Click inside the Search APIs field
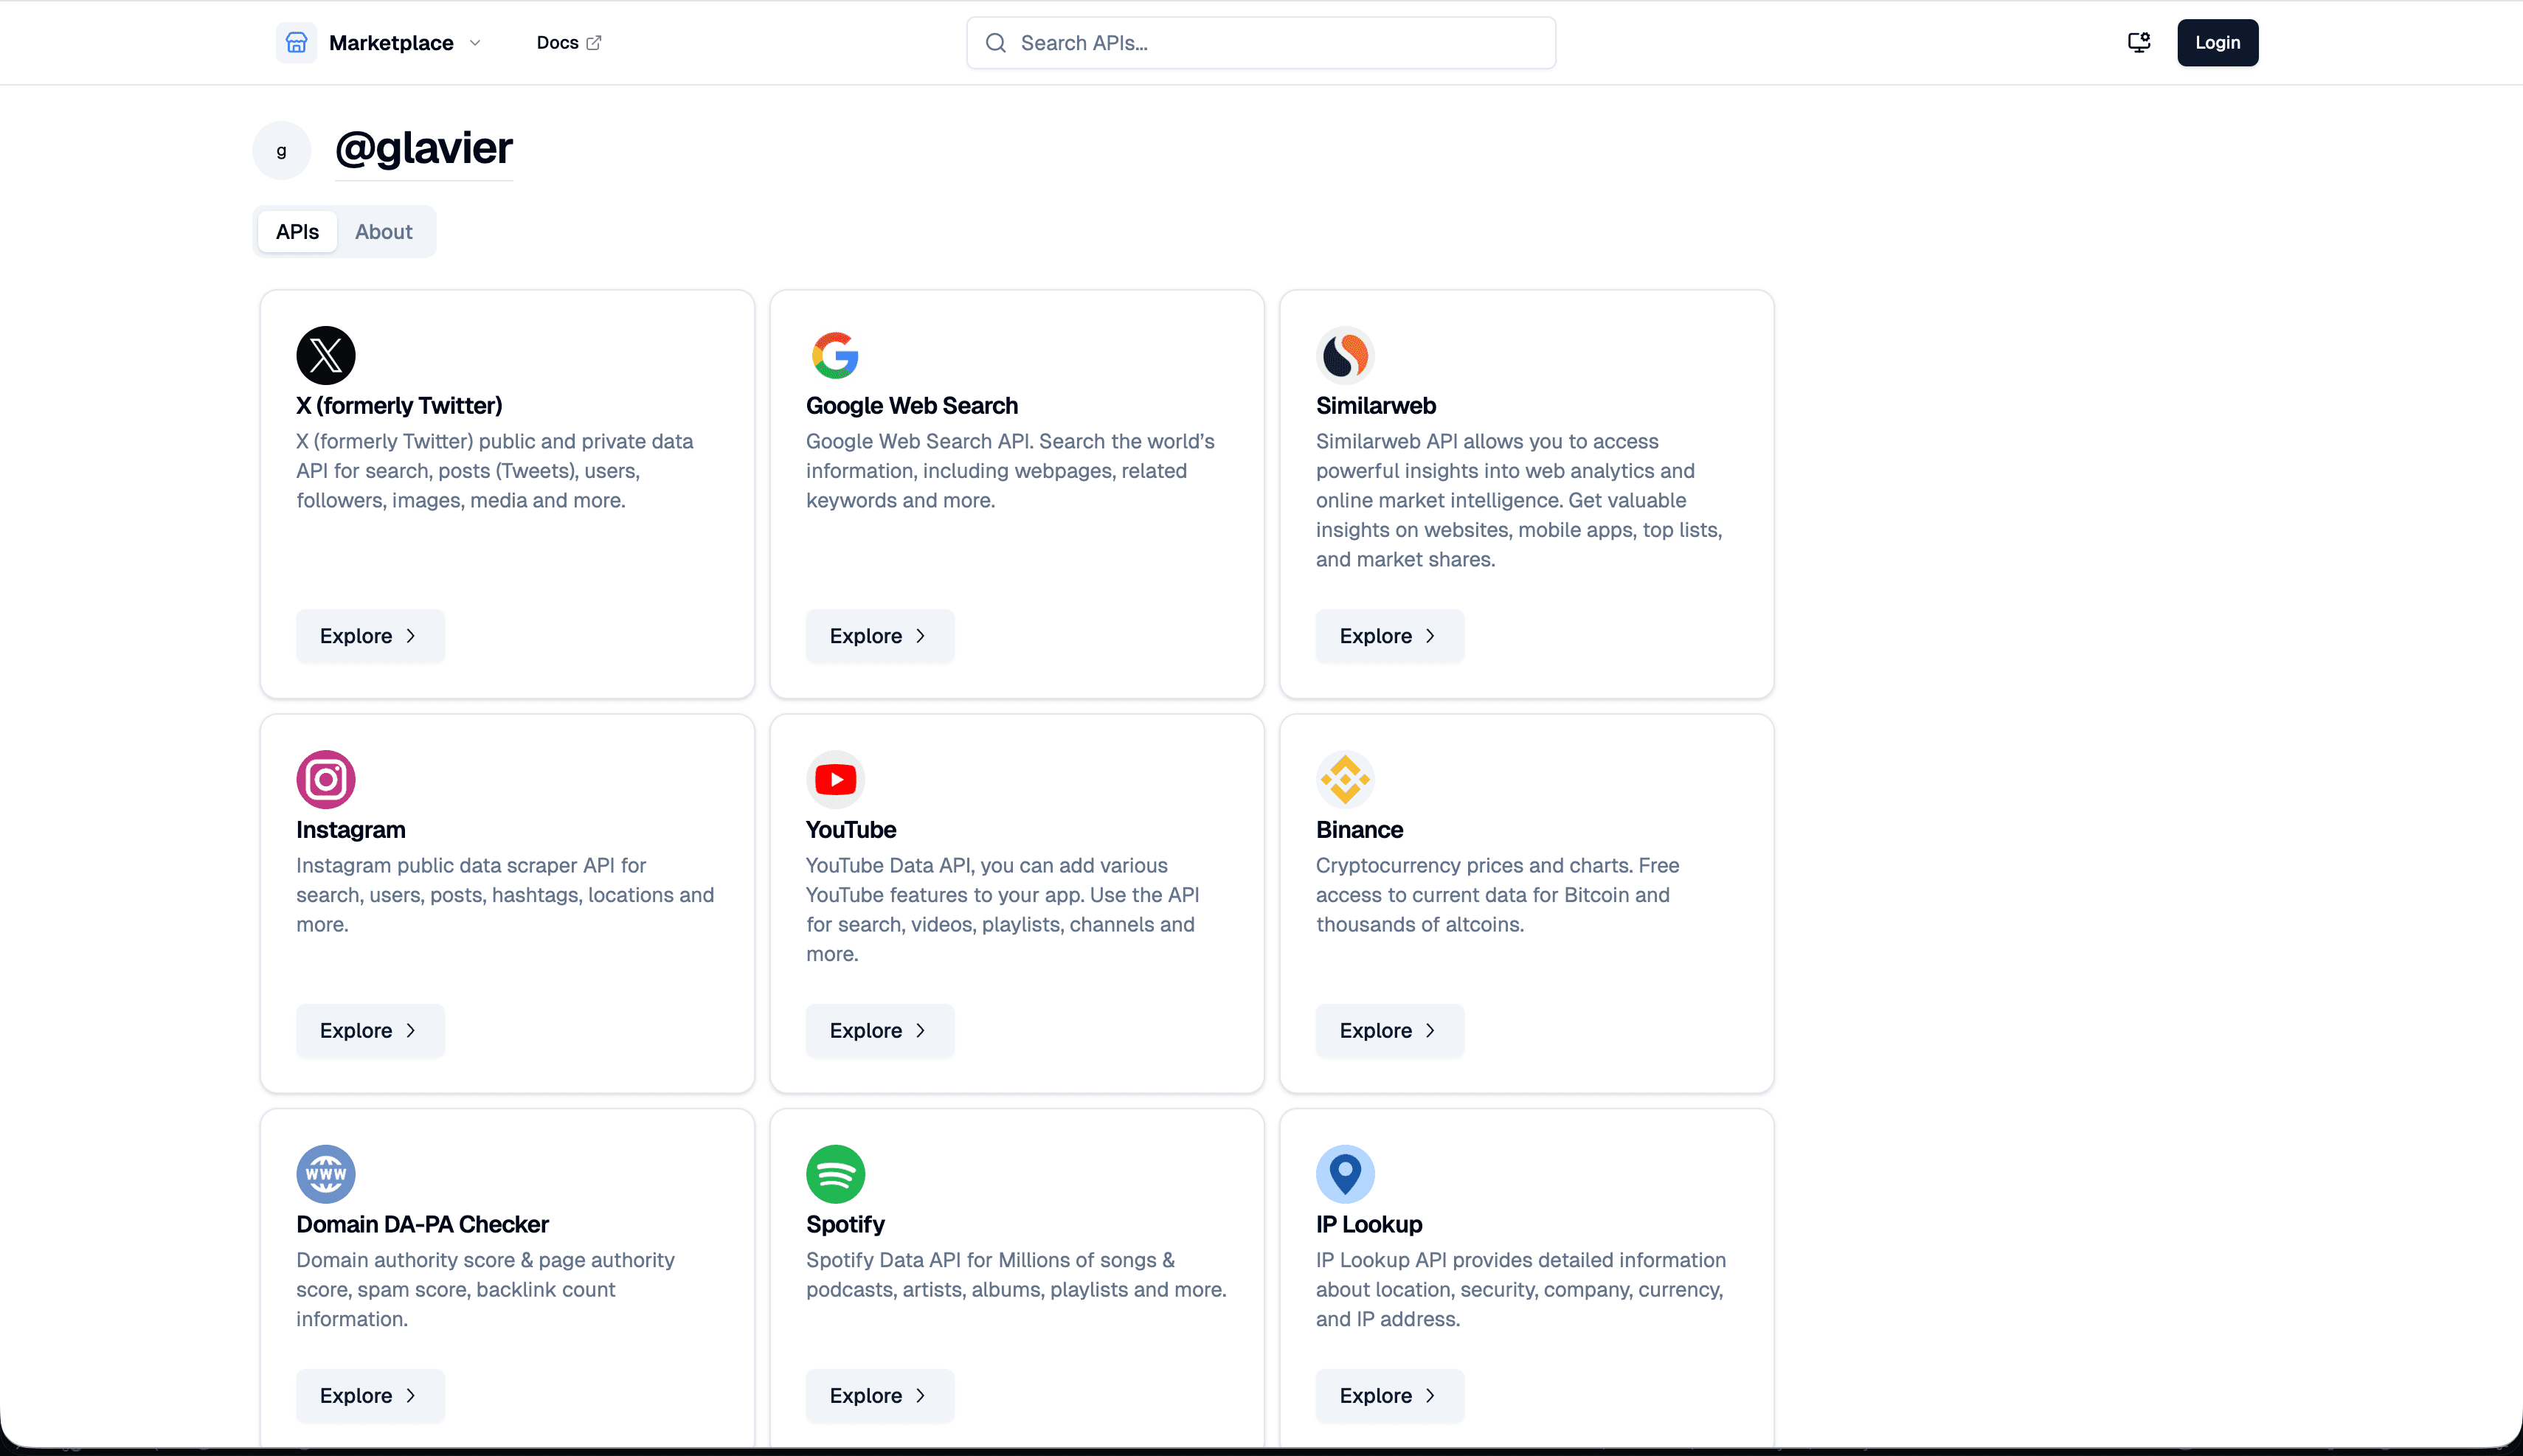The image size is (2523, 1456). (1260, 42)
